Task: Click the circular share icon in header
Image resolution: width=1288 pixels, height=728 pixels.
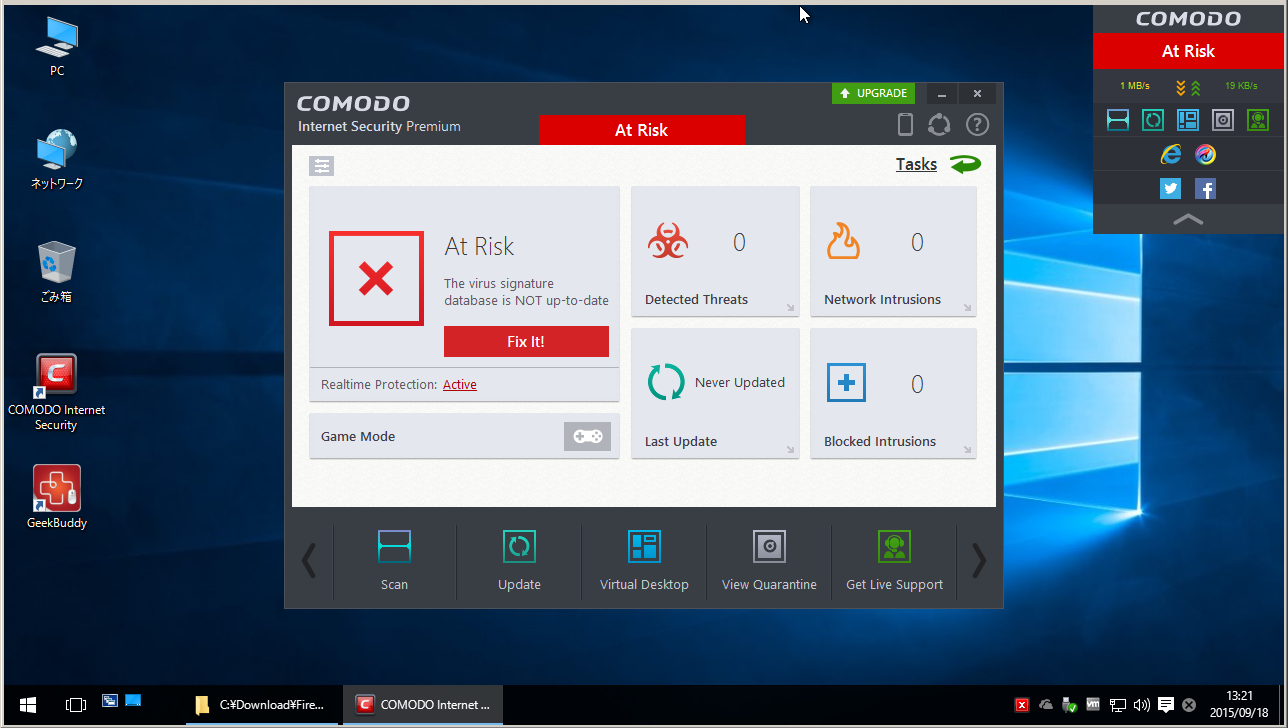Action: [939, 124]
